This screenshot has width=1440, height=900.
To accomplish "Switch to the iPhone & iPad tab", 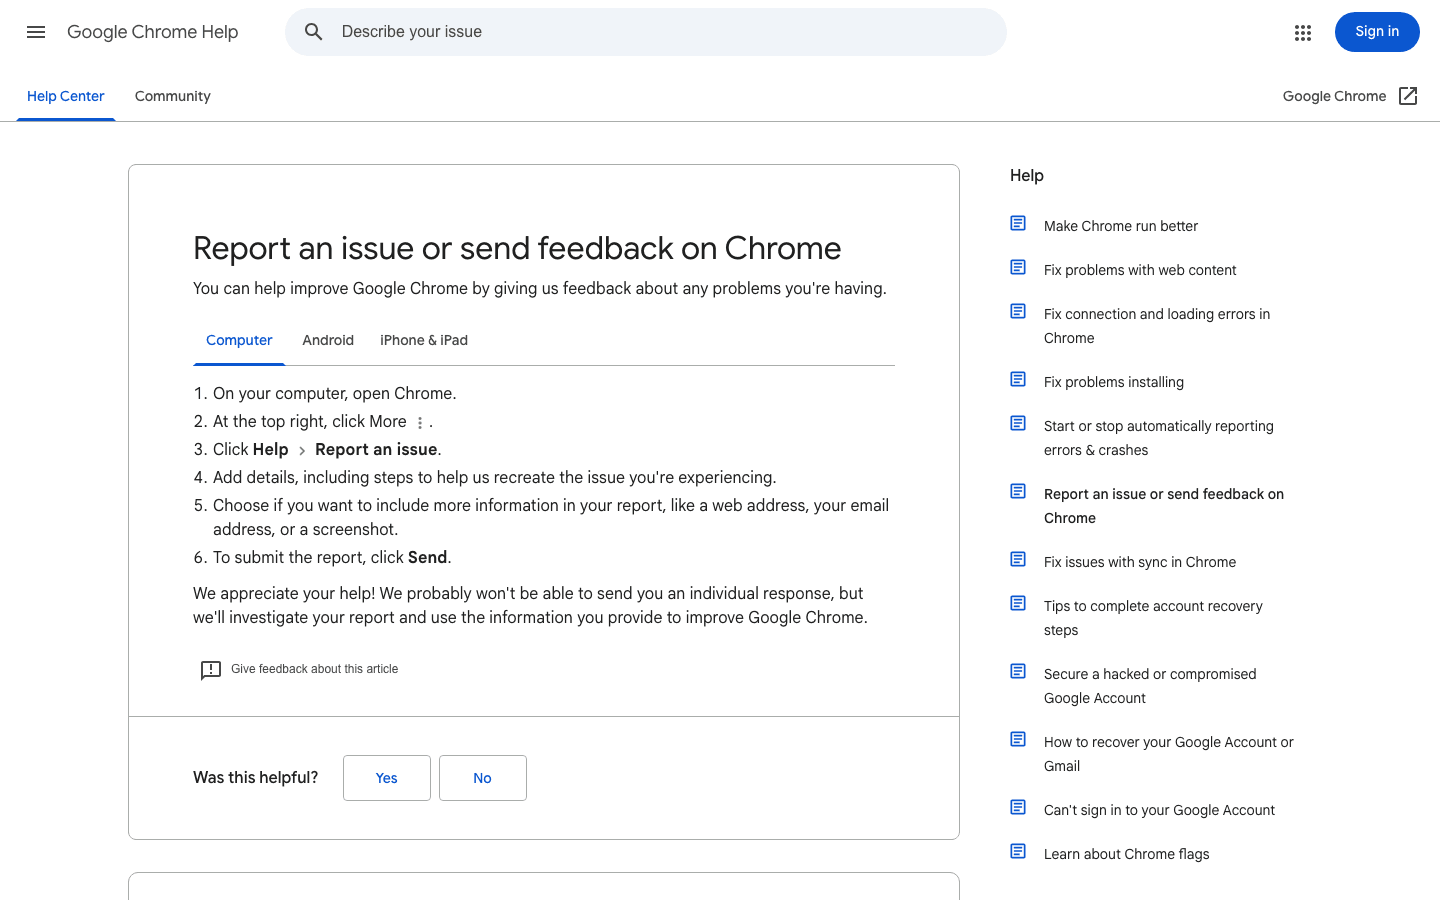I will pos(424,340).
